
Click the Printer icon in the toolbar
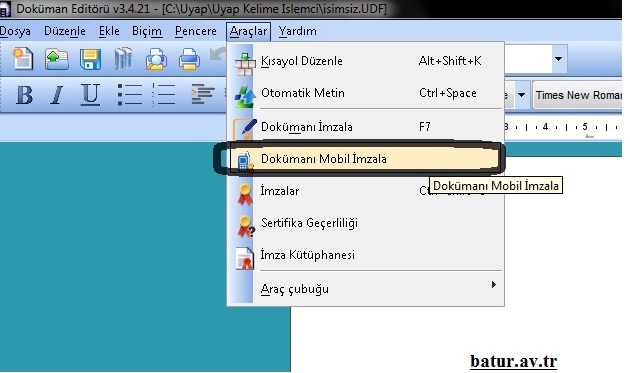tap(189, 59)
